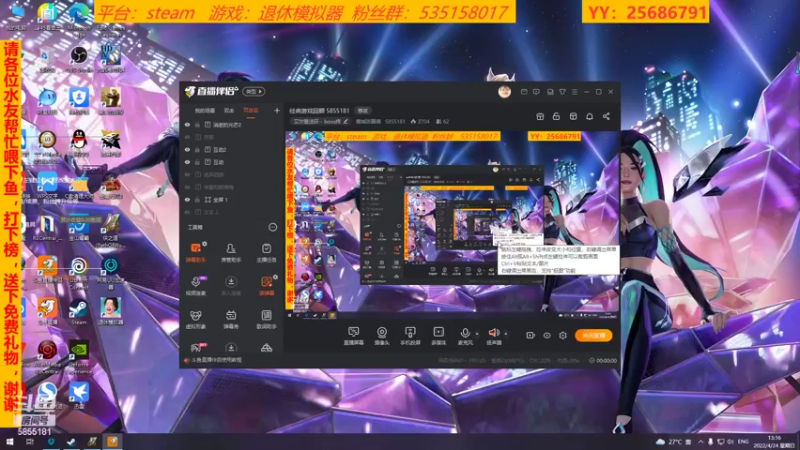The height and width of the screenshot is (450, 800).
Task: Open the orange 讲弹幕 tool
Action: click(x=266, y=286)
